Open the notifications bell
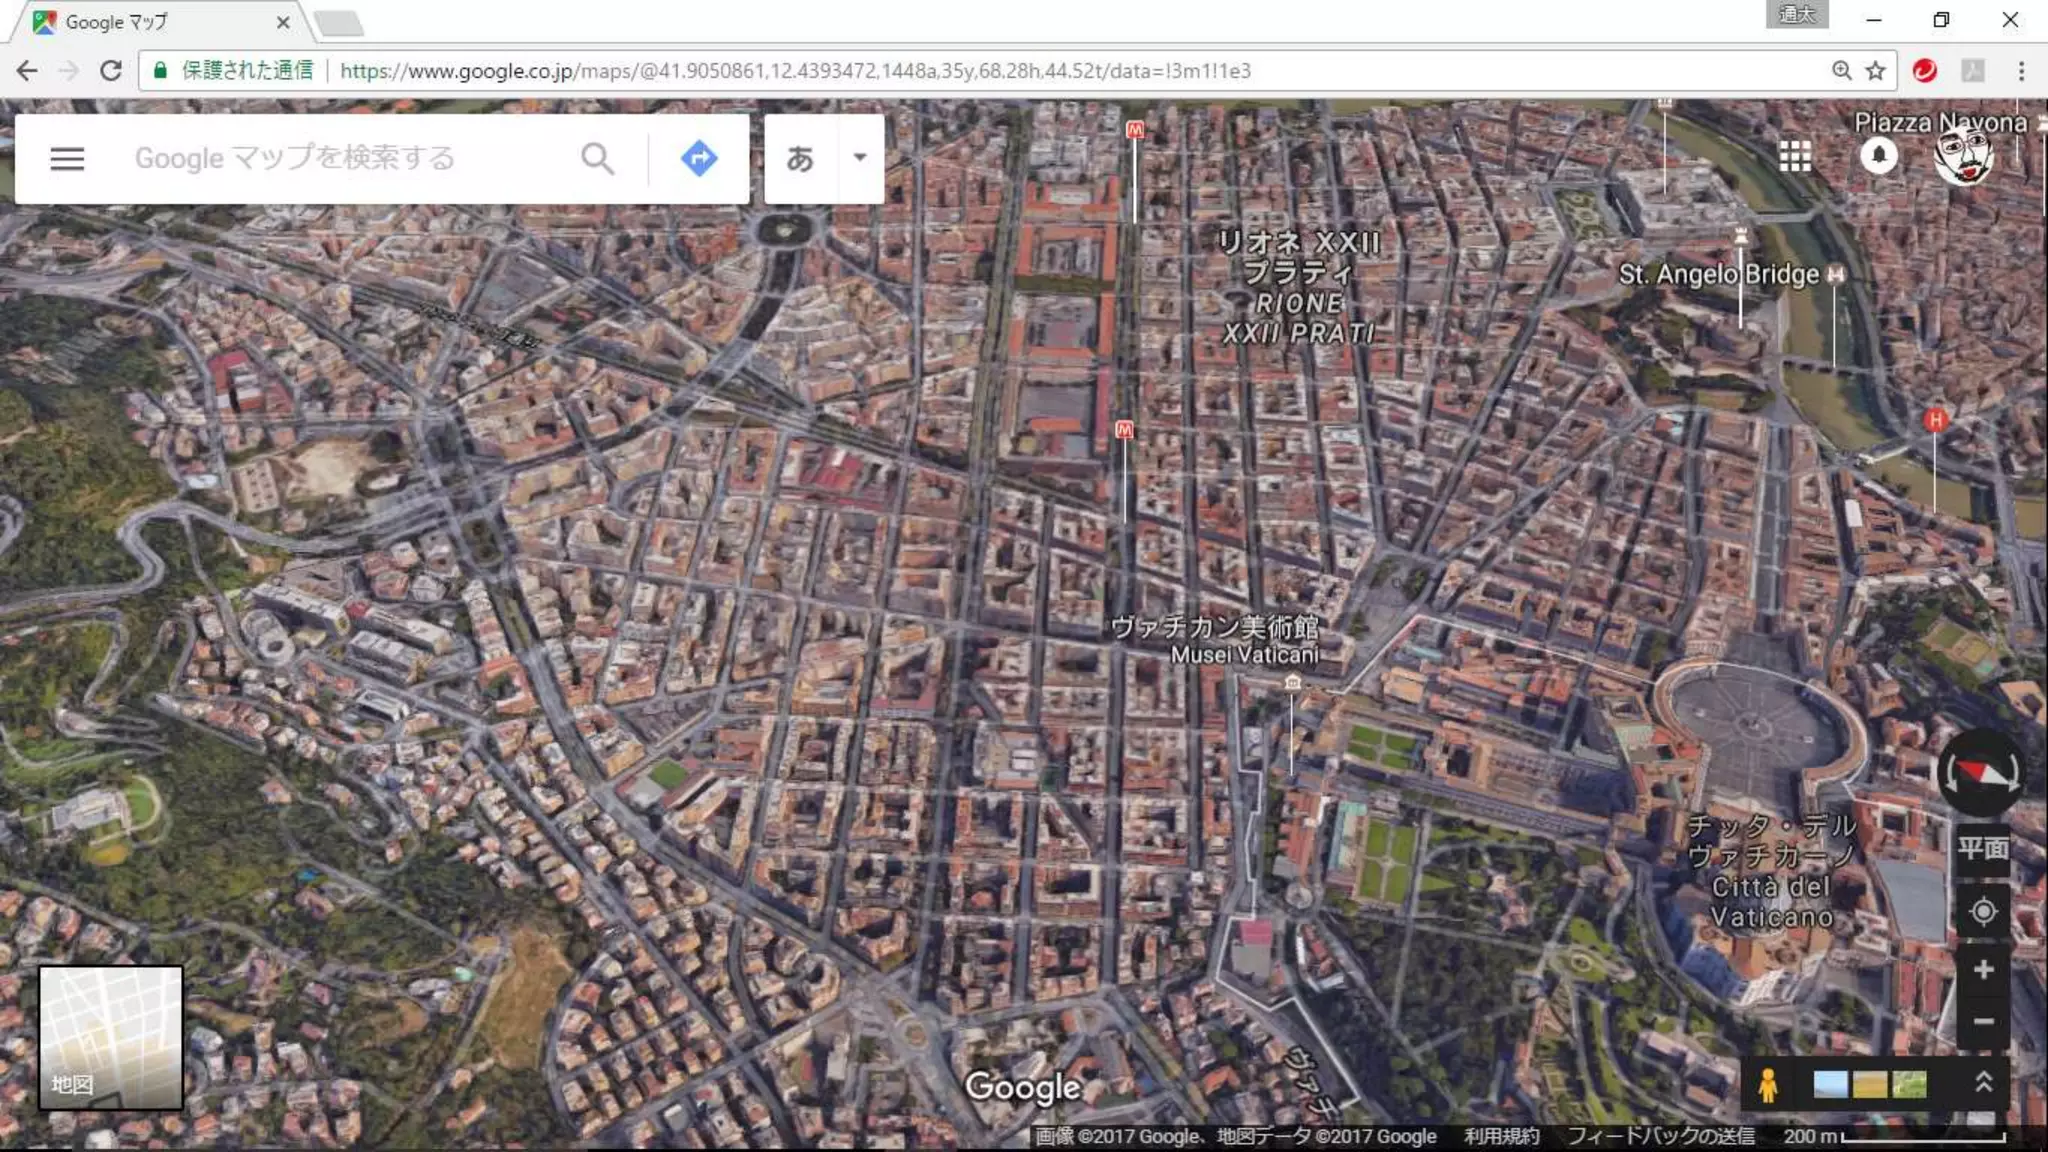 tap(1879, 156)
